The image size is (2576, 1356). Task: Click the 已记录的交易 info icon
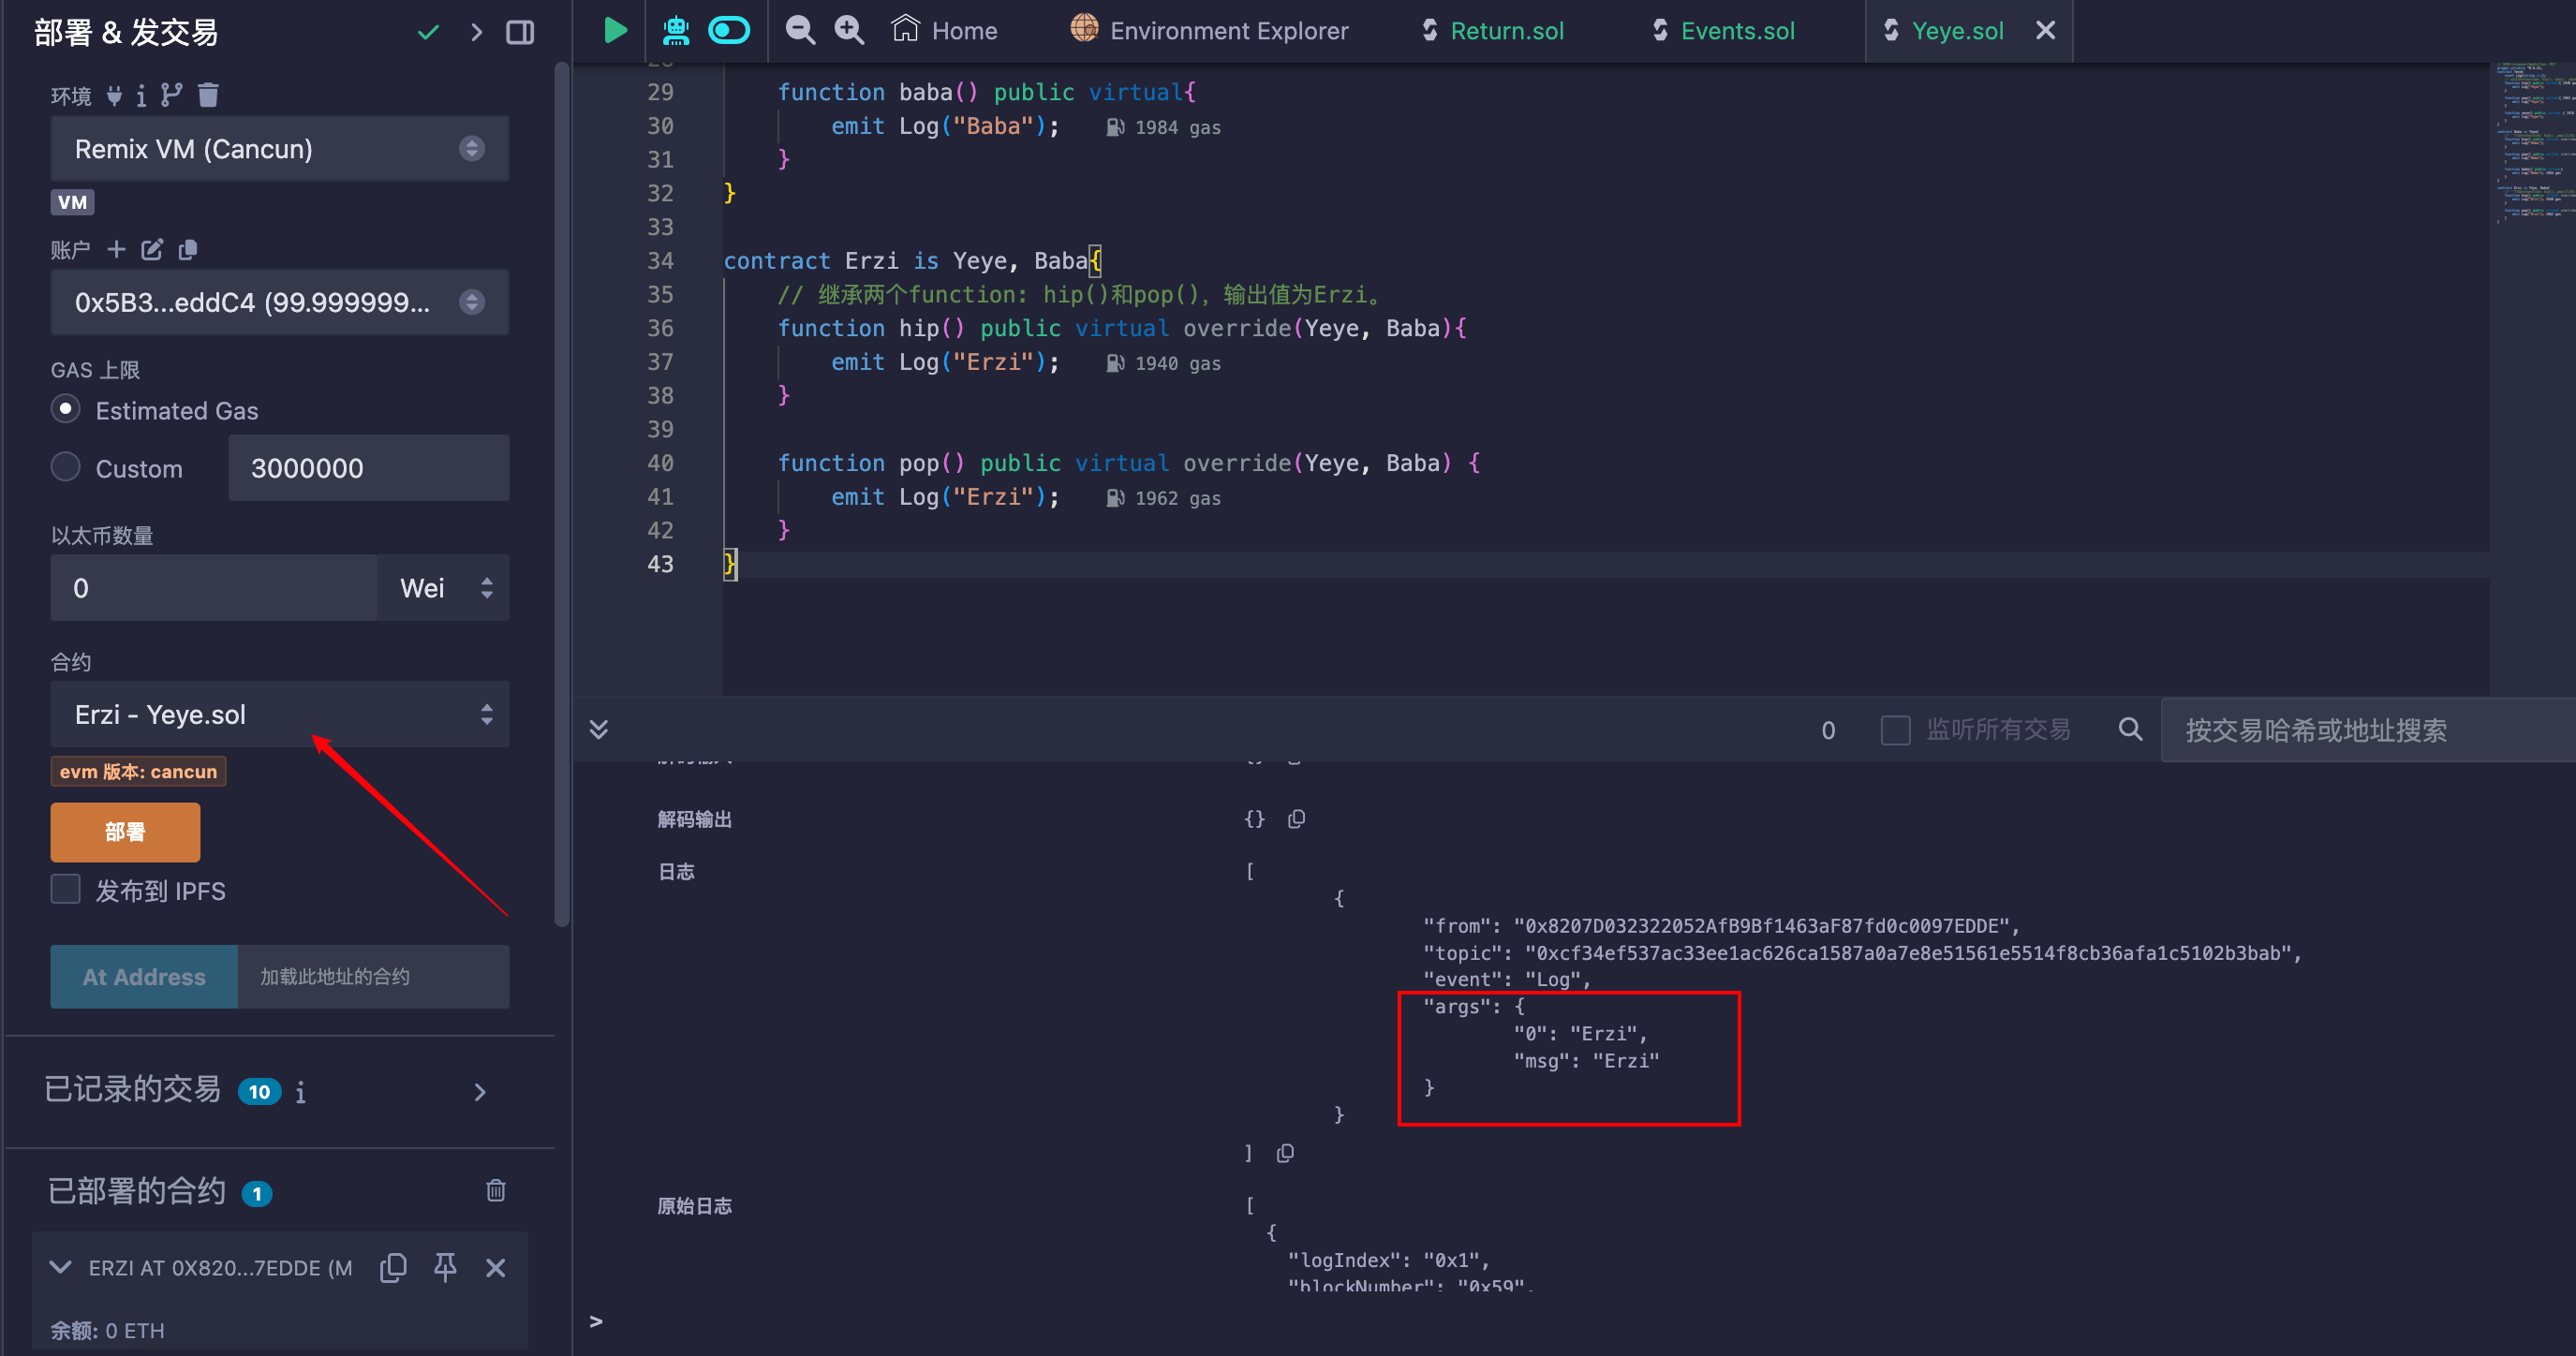(300, 1093)
